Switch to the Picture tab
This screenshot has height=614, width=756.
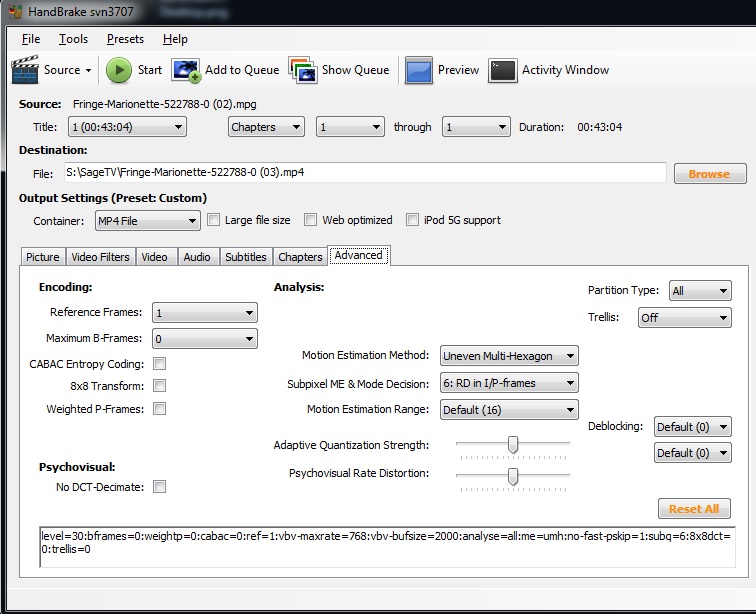click(x=42, y=257)
